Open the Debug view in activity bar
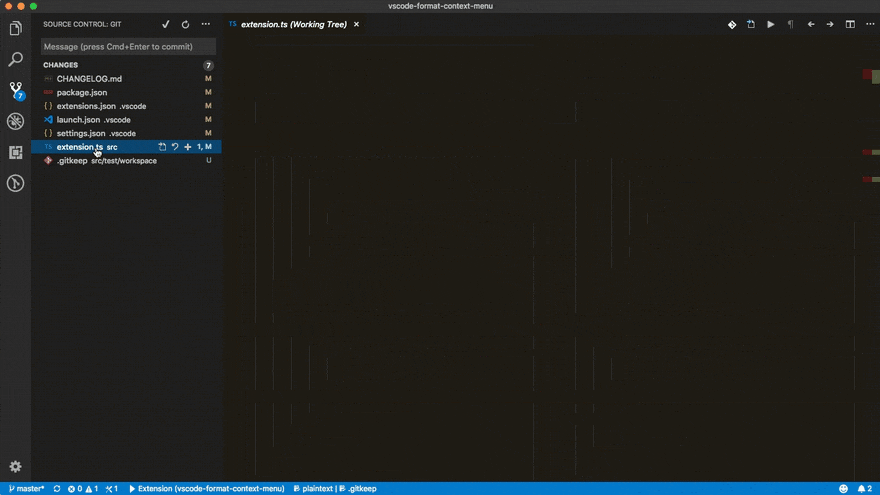The width and height of the screenshot is (880, 495). pyautogui.click(x=16, y=121)
